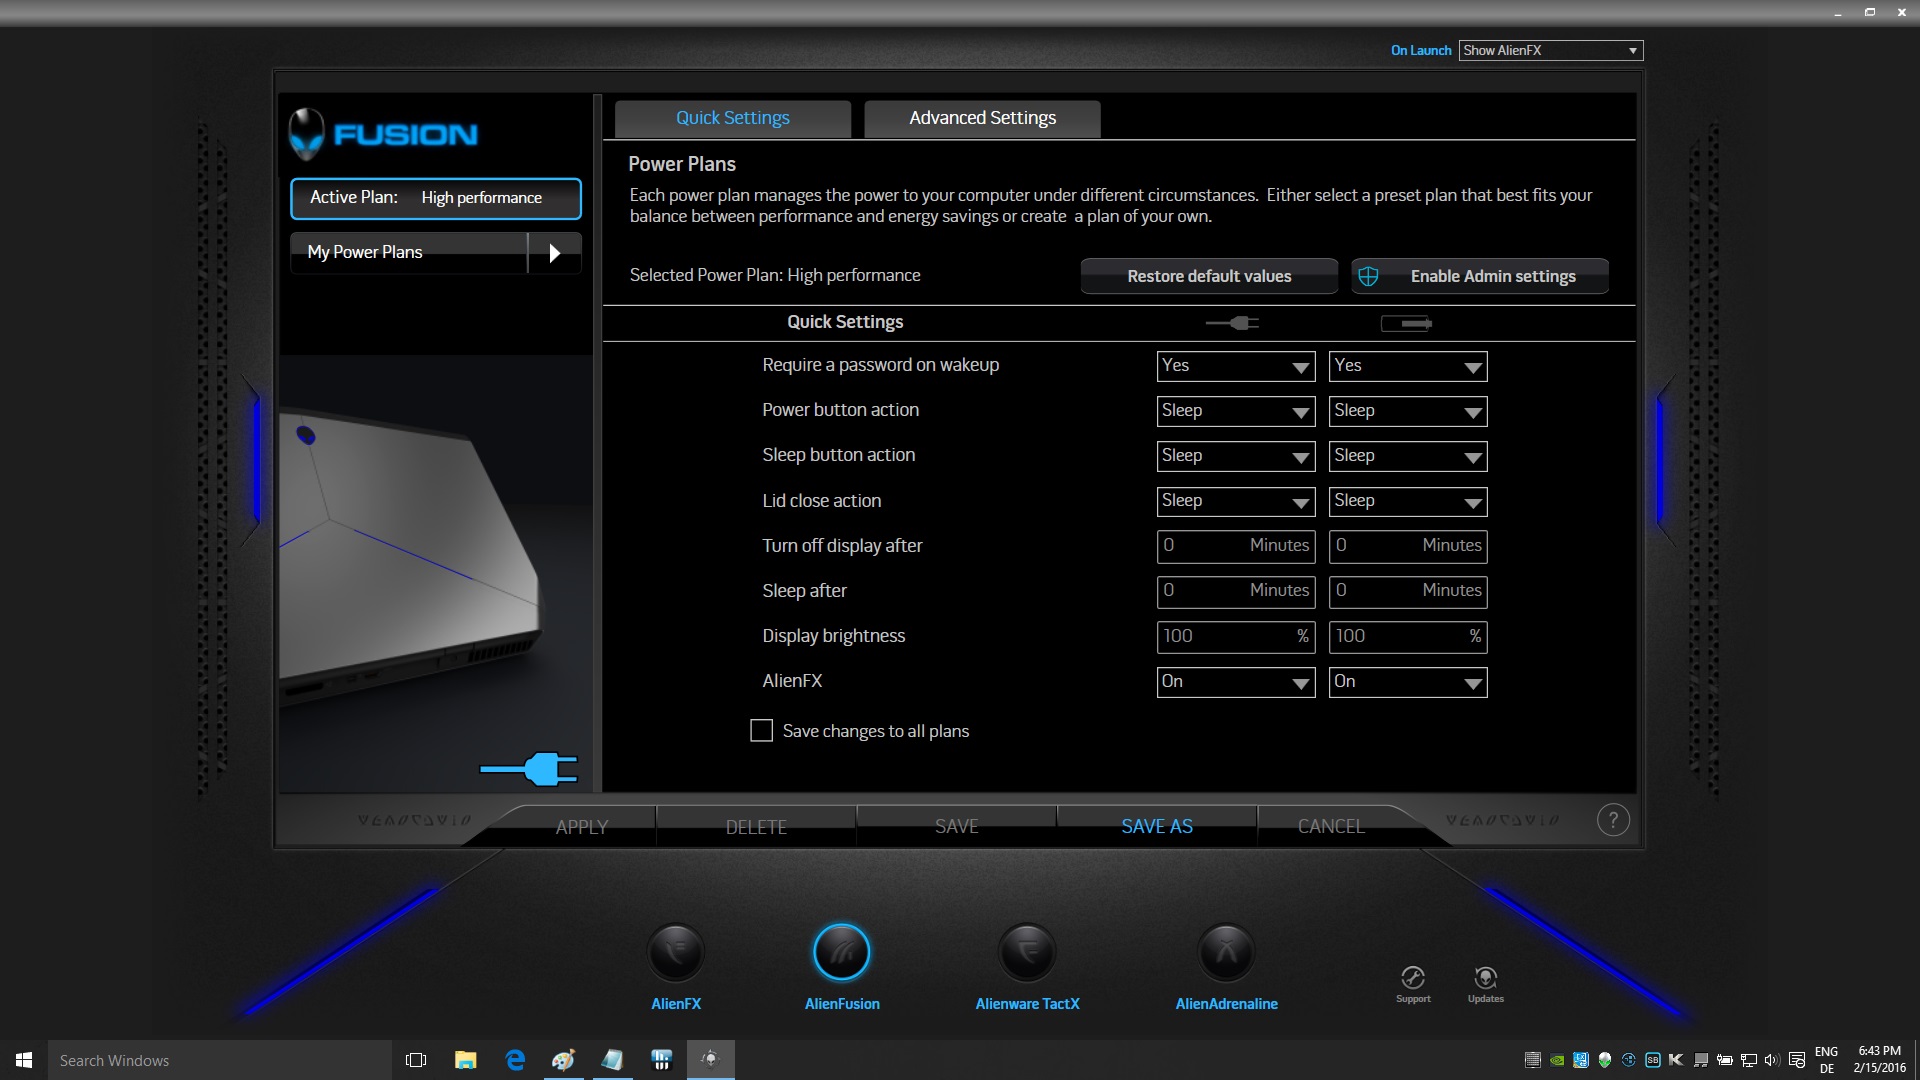This screenshot has width=1920, height=1080.
Task: Click the Alienware alien head tray icon
Action: tap(1605, 1060)
